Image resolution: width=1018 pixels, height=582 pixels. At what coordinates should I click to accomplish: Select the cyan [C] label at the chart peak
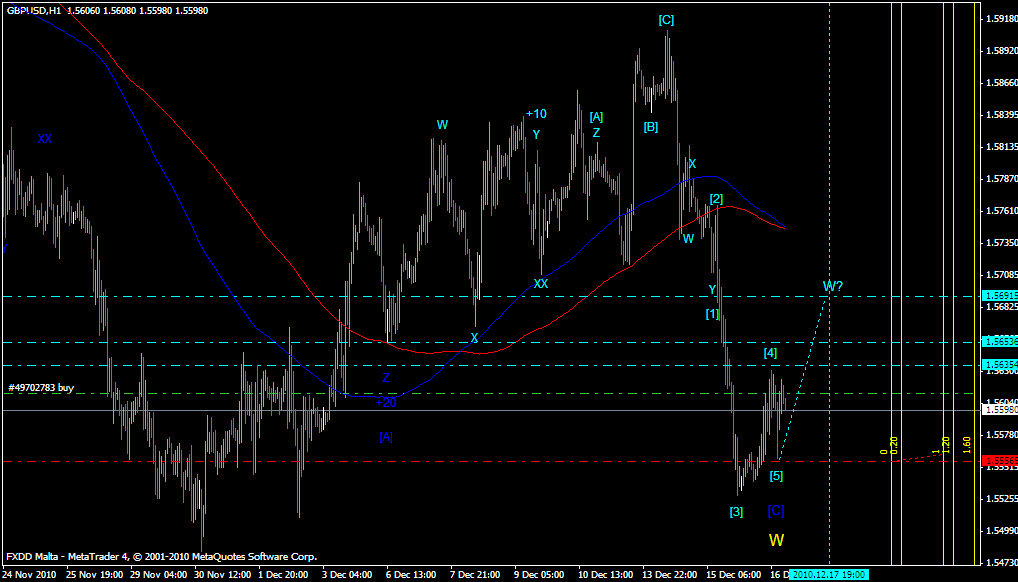coord(666,20)
